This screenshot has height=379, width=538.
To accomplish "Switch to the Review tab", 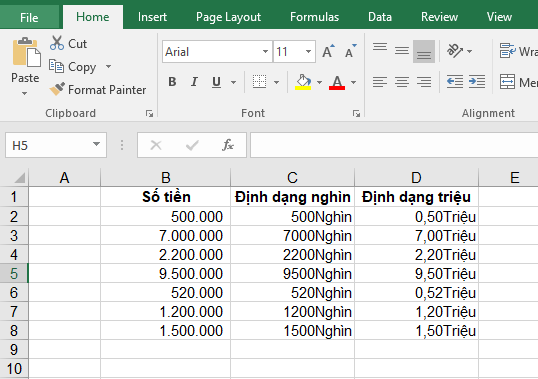I will [x=440, y=17].
